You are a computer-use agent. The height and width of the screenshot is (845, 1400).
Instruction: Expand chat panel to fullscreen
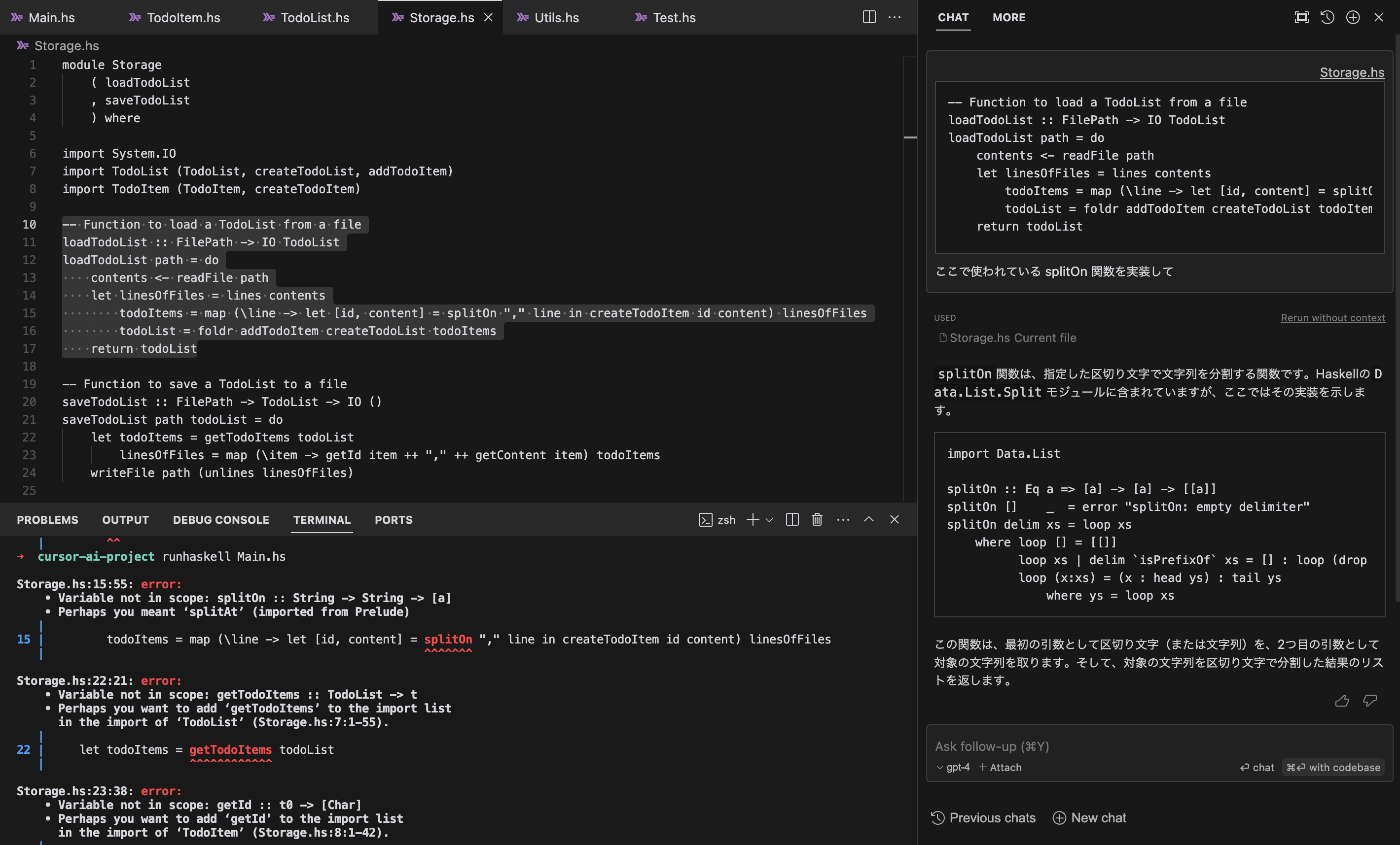pyautogui.click(x=1301, y=17)
